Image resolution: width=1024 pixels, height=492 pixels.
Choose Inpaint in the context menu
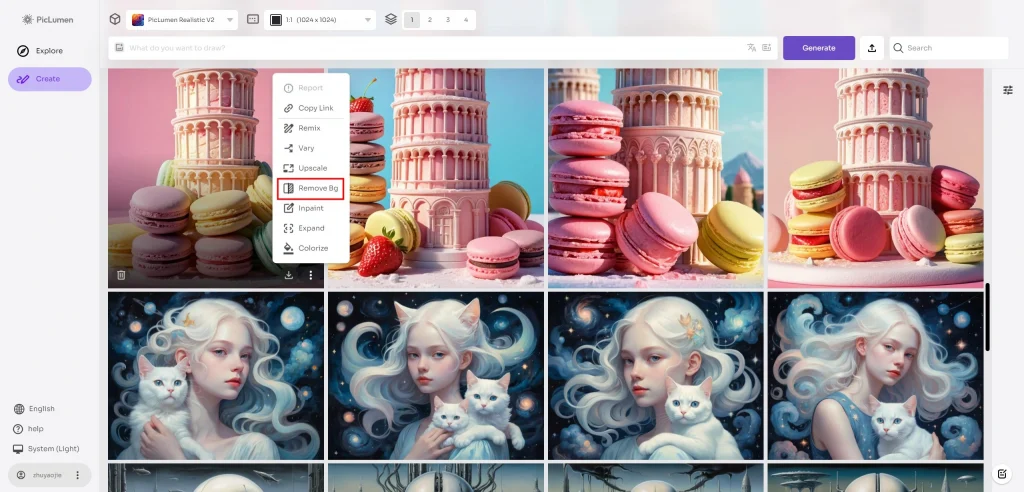pyautogui.click(x=311, y=208)
